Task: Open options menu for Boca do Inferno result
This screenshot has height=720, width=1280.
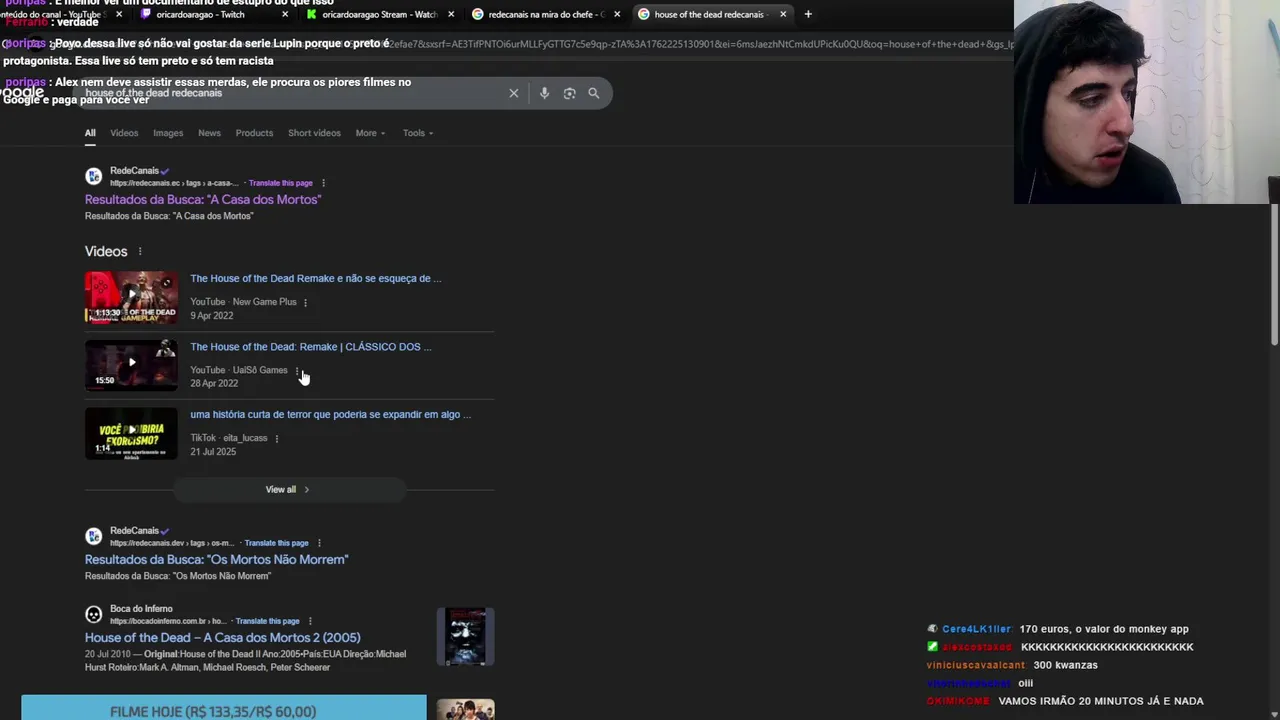Action: (x=310, y=621)
